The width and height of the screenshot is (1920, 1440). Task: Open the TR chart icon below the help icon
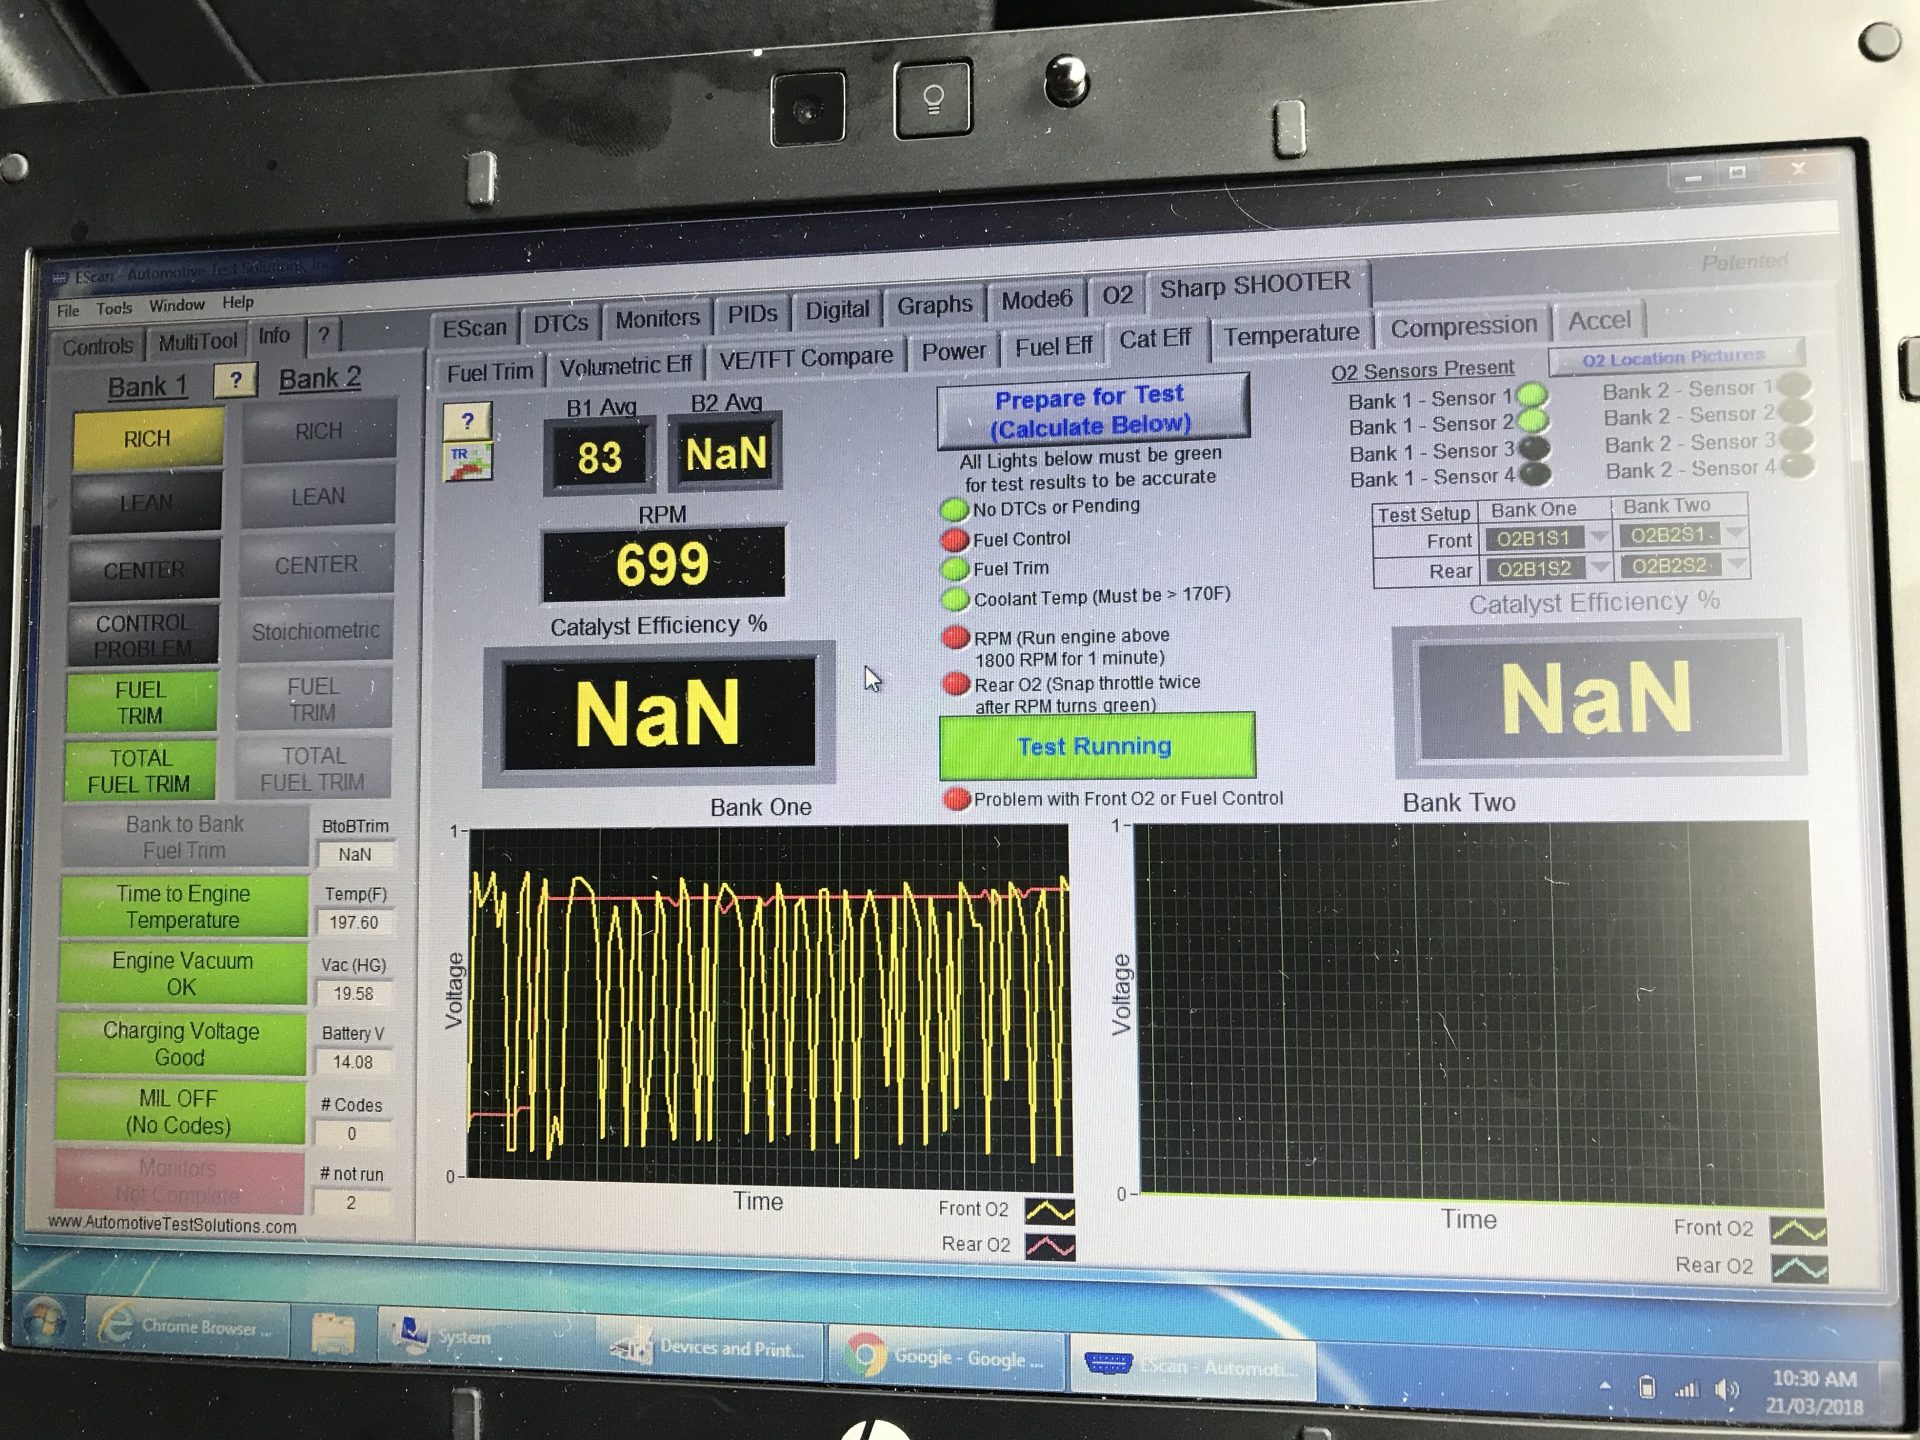[x=467, y=462]
